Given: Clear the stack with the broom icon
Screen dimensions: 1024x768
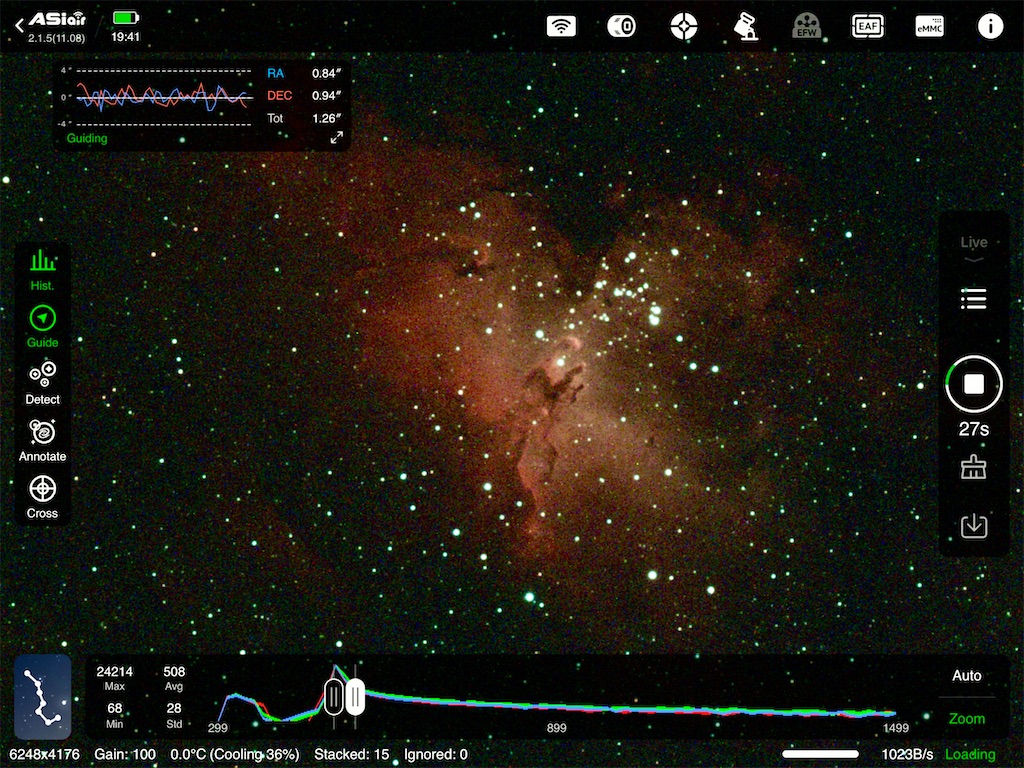Looking at the screenshot, I should coord(974,468).
